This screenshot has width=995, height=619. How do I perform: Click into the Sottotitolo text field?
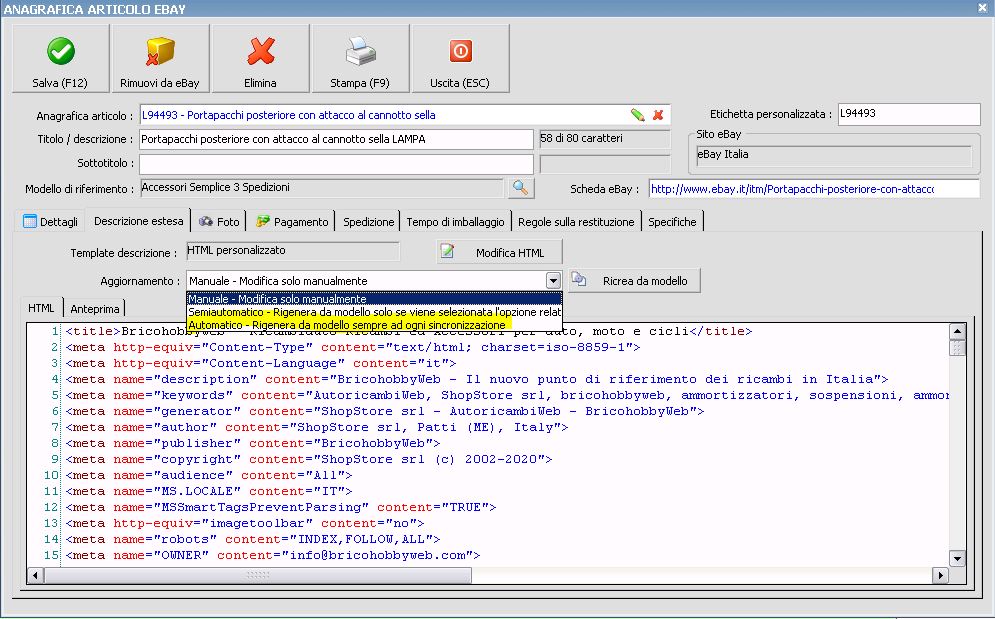(336, 164)
